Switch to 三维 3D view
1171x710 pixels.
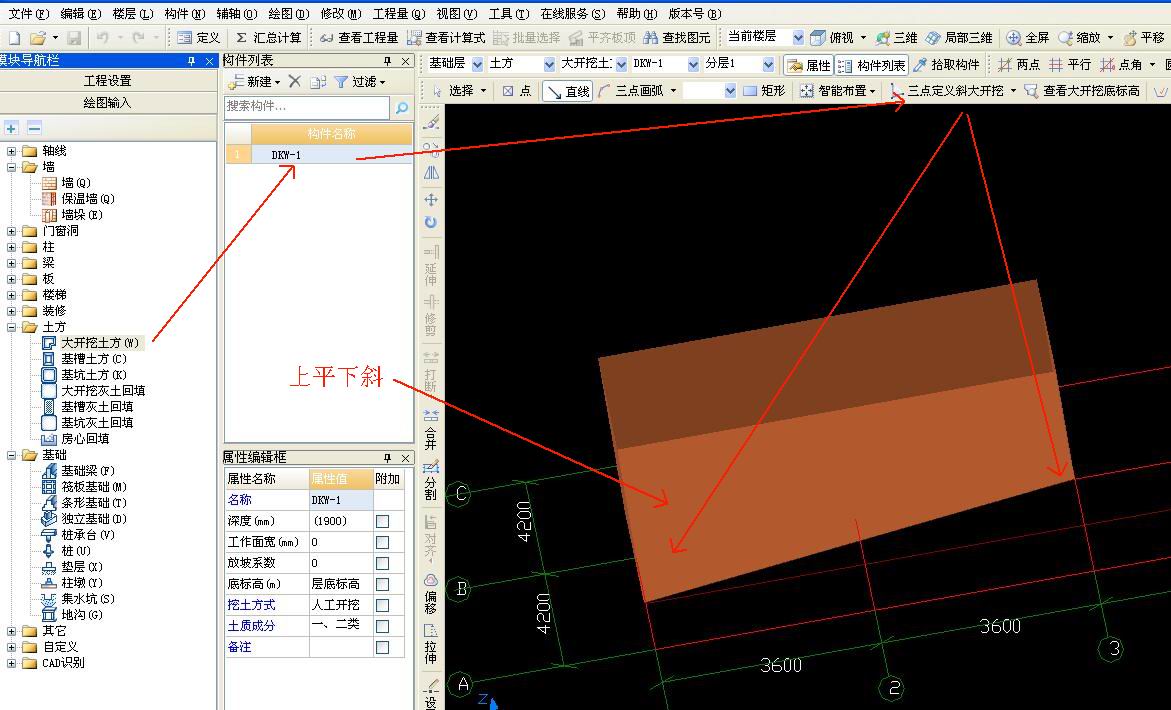pos(896,37)
